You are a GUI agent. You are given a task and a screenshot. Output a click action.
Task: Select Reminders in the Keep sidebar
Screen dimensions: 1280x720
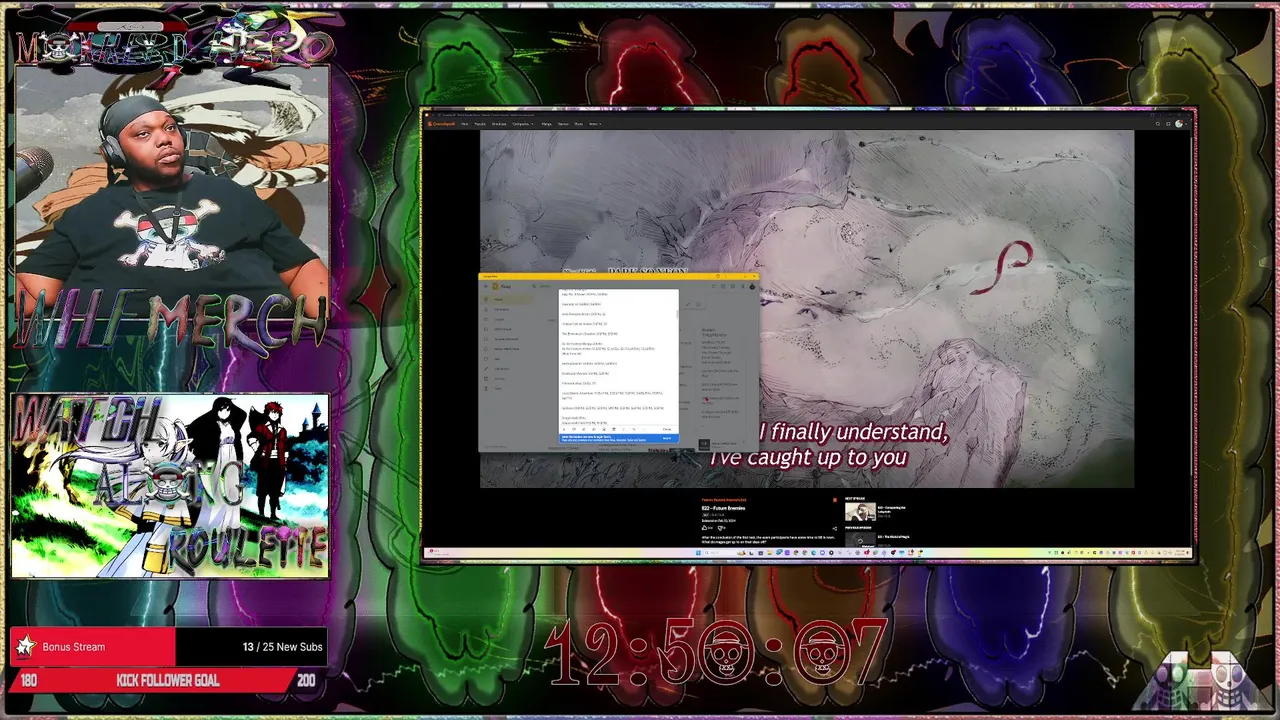click(506, 309)
